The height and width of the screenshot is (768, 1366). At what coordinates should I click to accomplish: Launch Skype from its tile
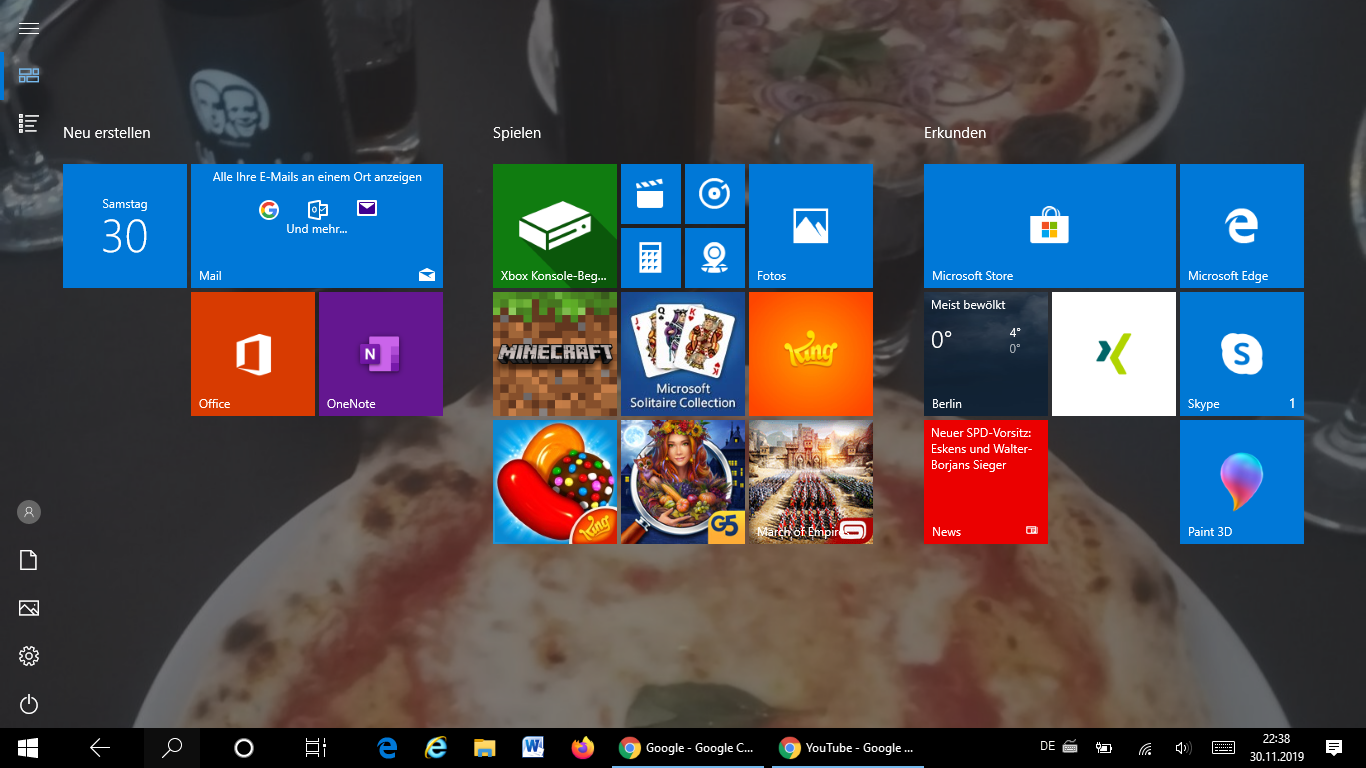(1241, 354)
